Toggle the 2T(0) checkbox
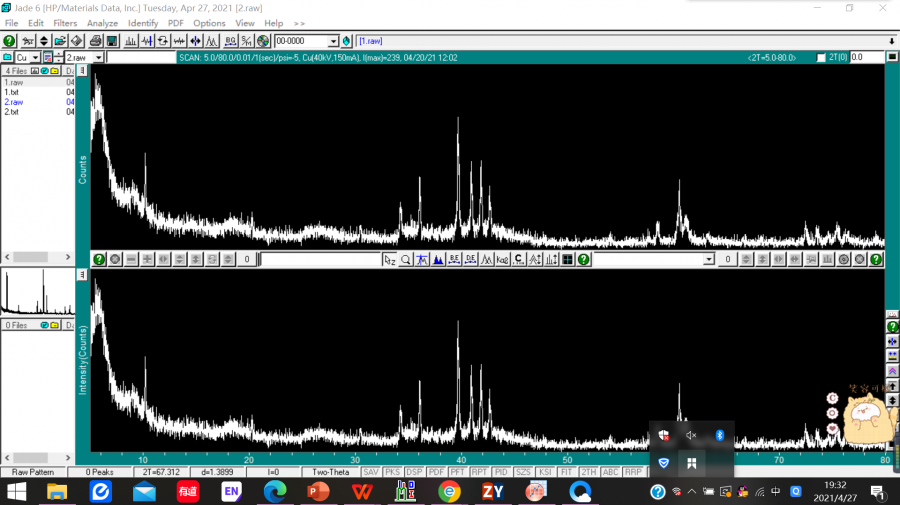The width and height of the screenshot is (900, 505). pyautogui.click(x=821, y=58)
